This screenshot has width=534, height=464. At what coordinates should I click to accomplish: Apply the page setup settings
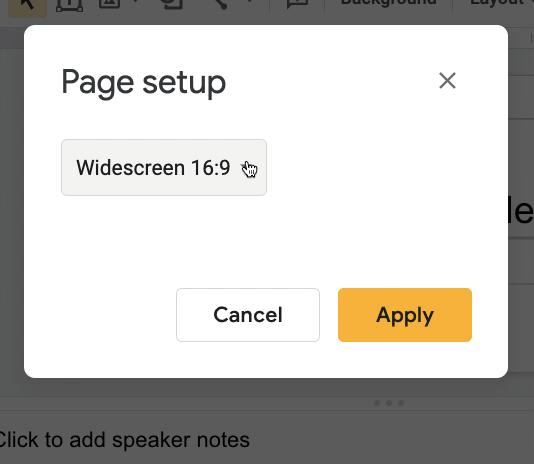point(405,315)
